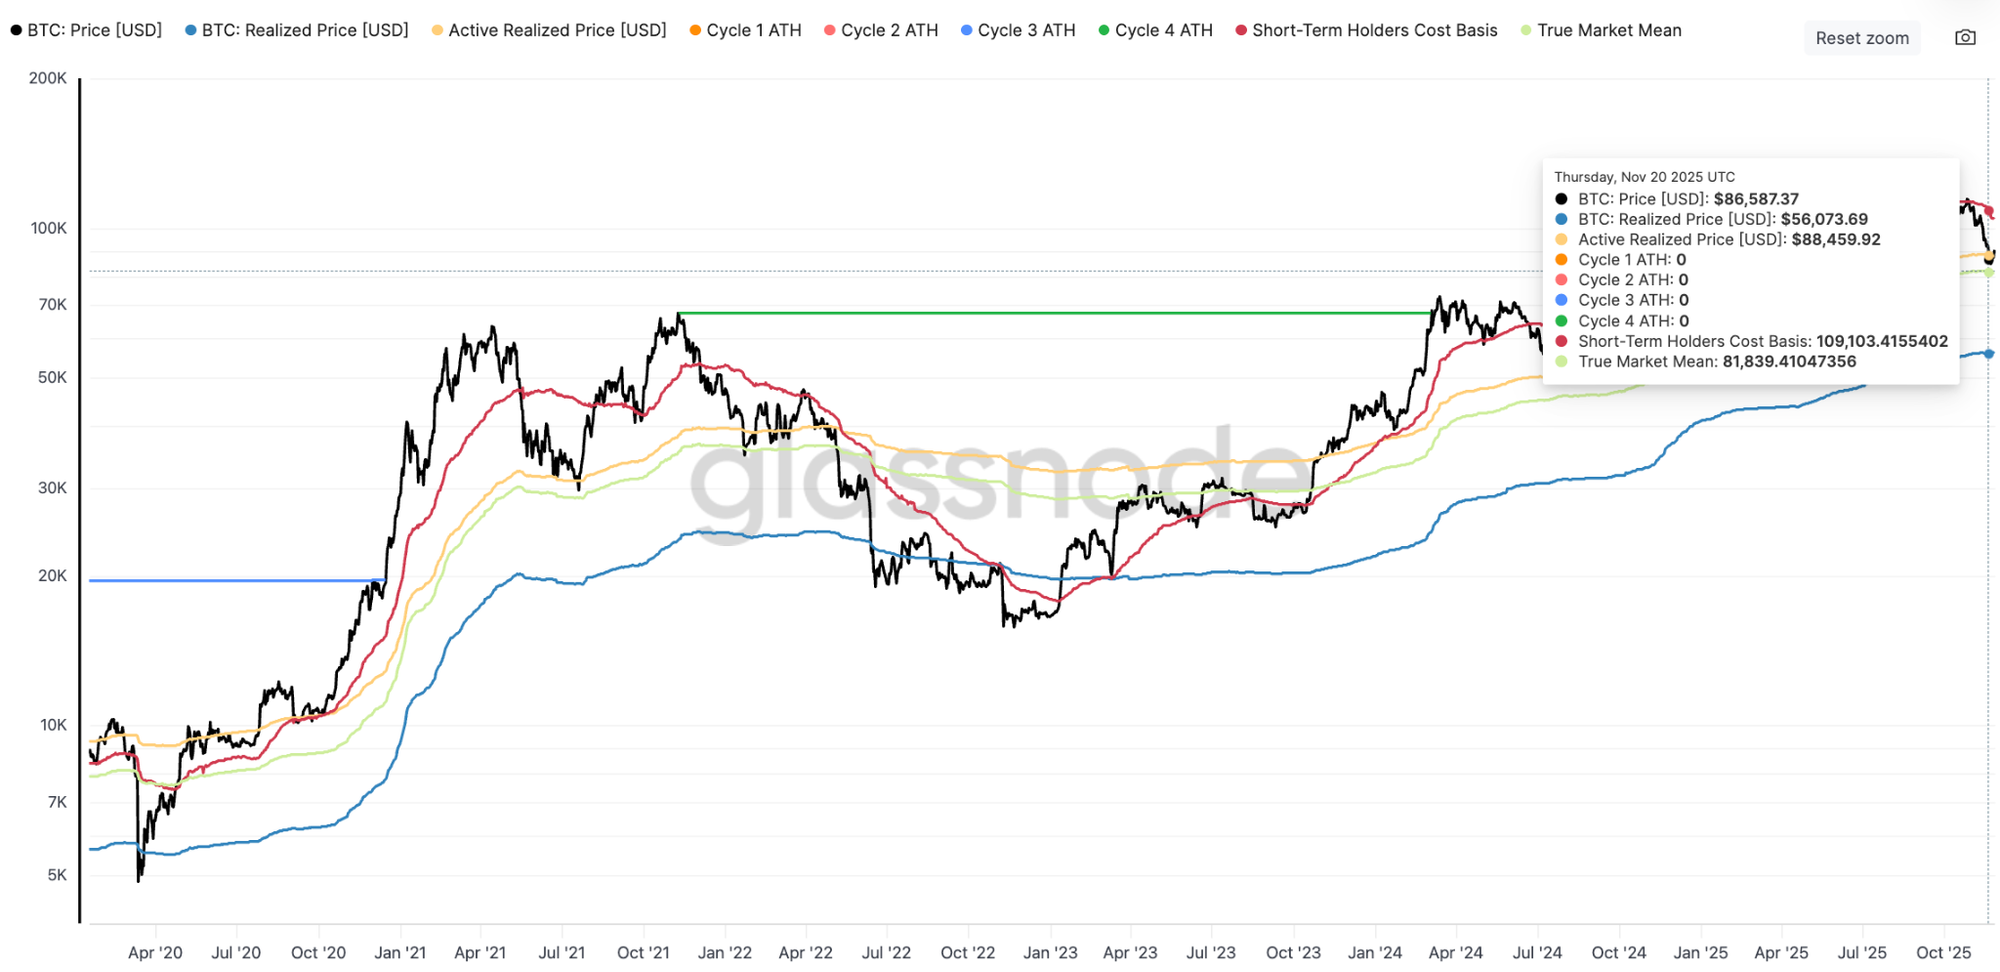The height and width of the screenshot is (972, 2000).
Task: Click the green Cycle 4 ATH horizontal line
Action: point(1050,313)
